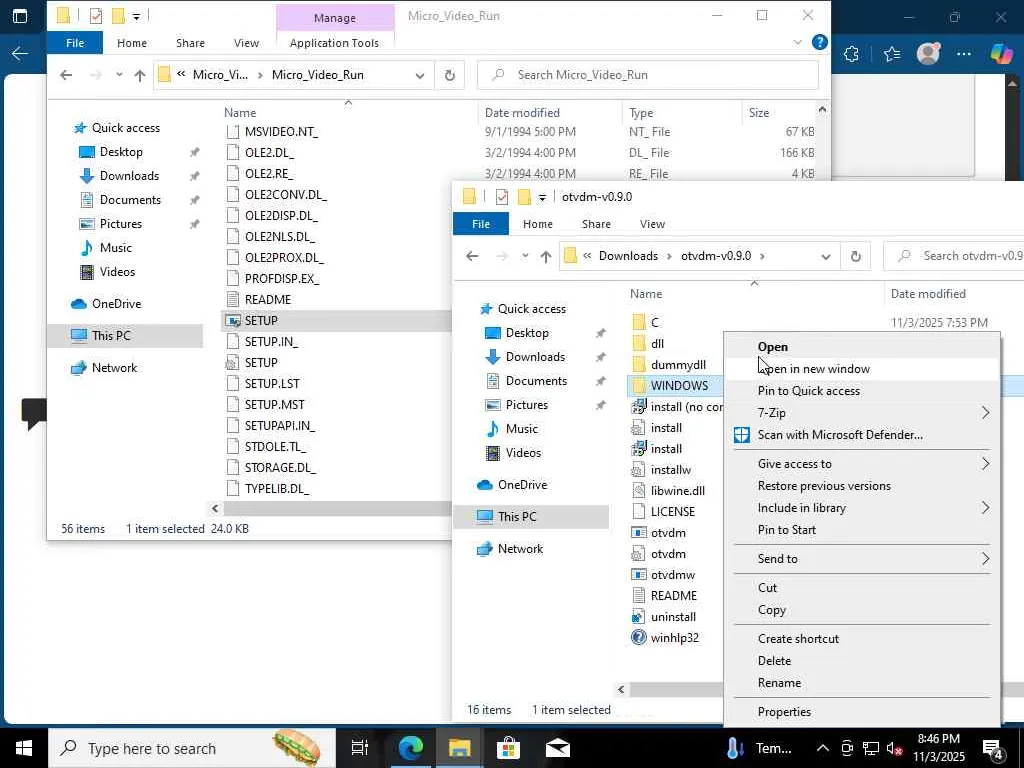The image size is (1024, 768).
Task: Select the winhlp32 file
Action: (x=675, y=637)
